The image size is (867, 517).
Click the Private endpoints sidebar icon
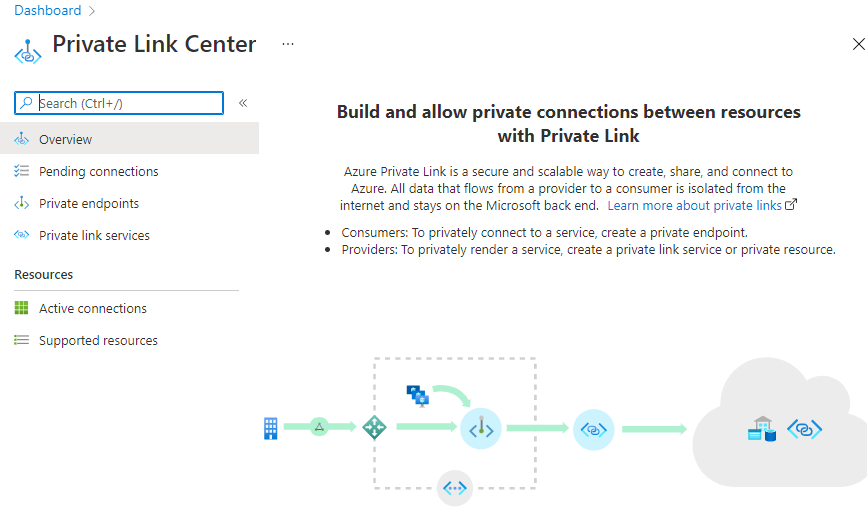tap(22, 203)
